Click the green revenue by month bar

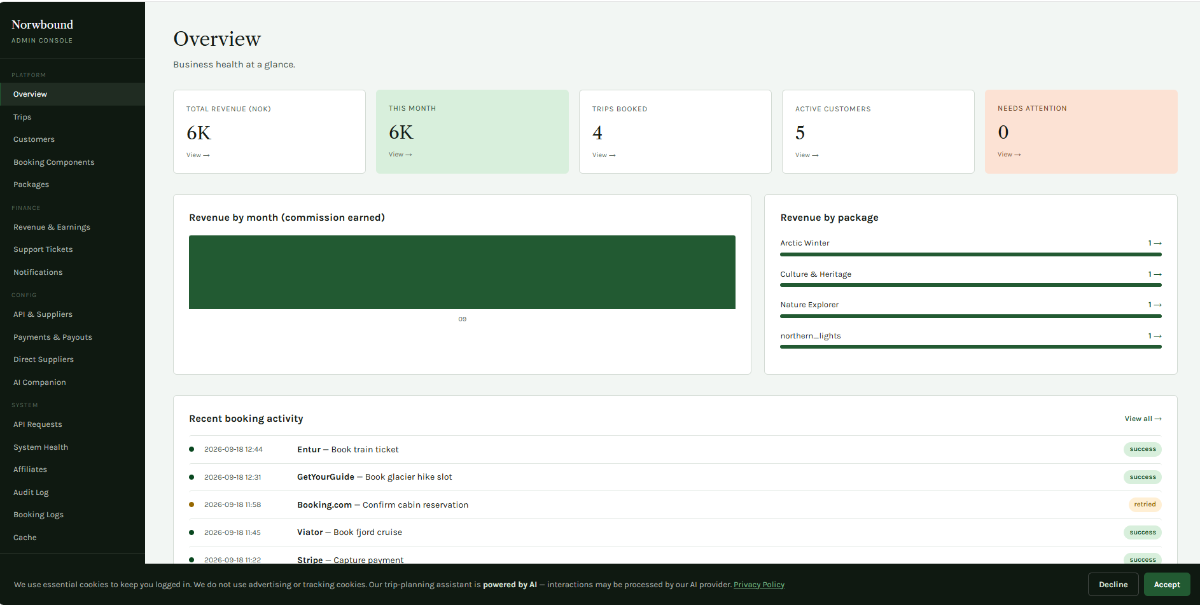(462, 272)
